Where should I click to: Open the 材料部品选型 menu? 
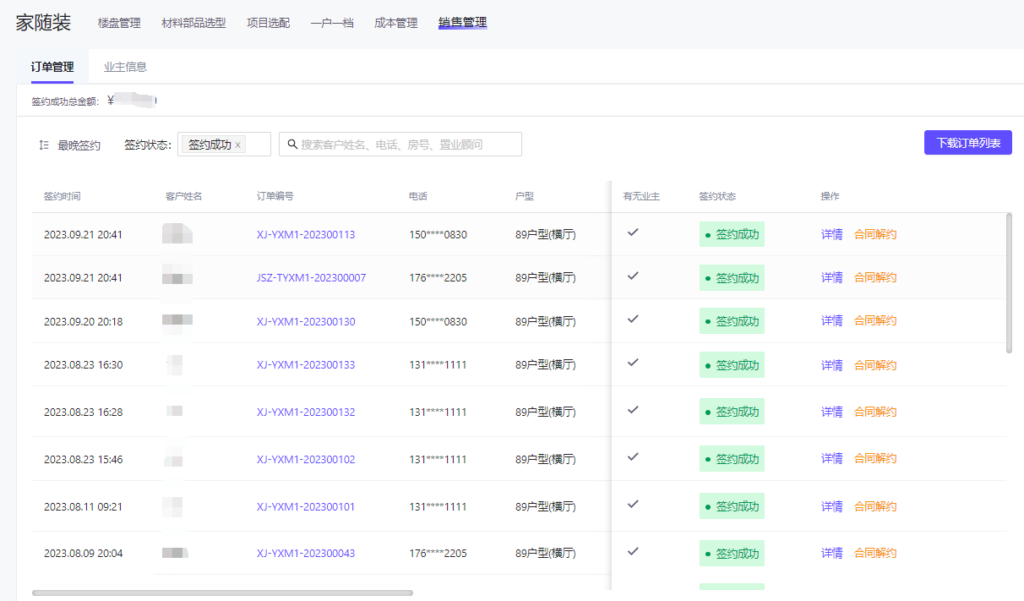[193, 23]
